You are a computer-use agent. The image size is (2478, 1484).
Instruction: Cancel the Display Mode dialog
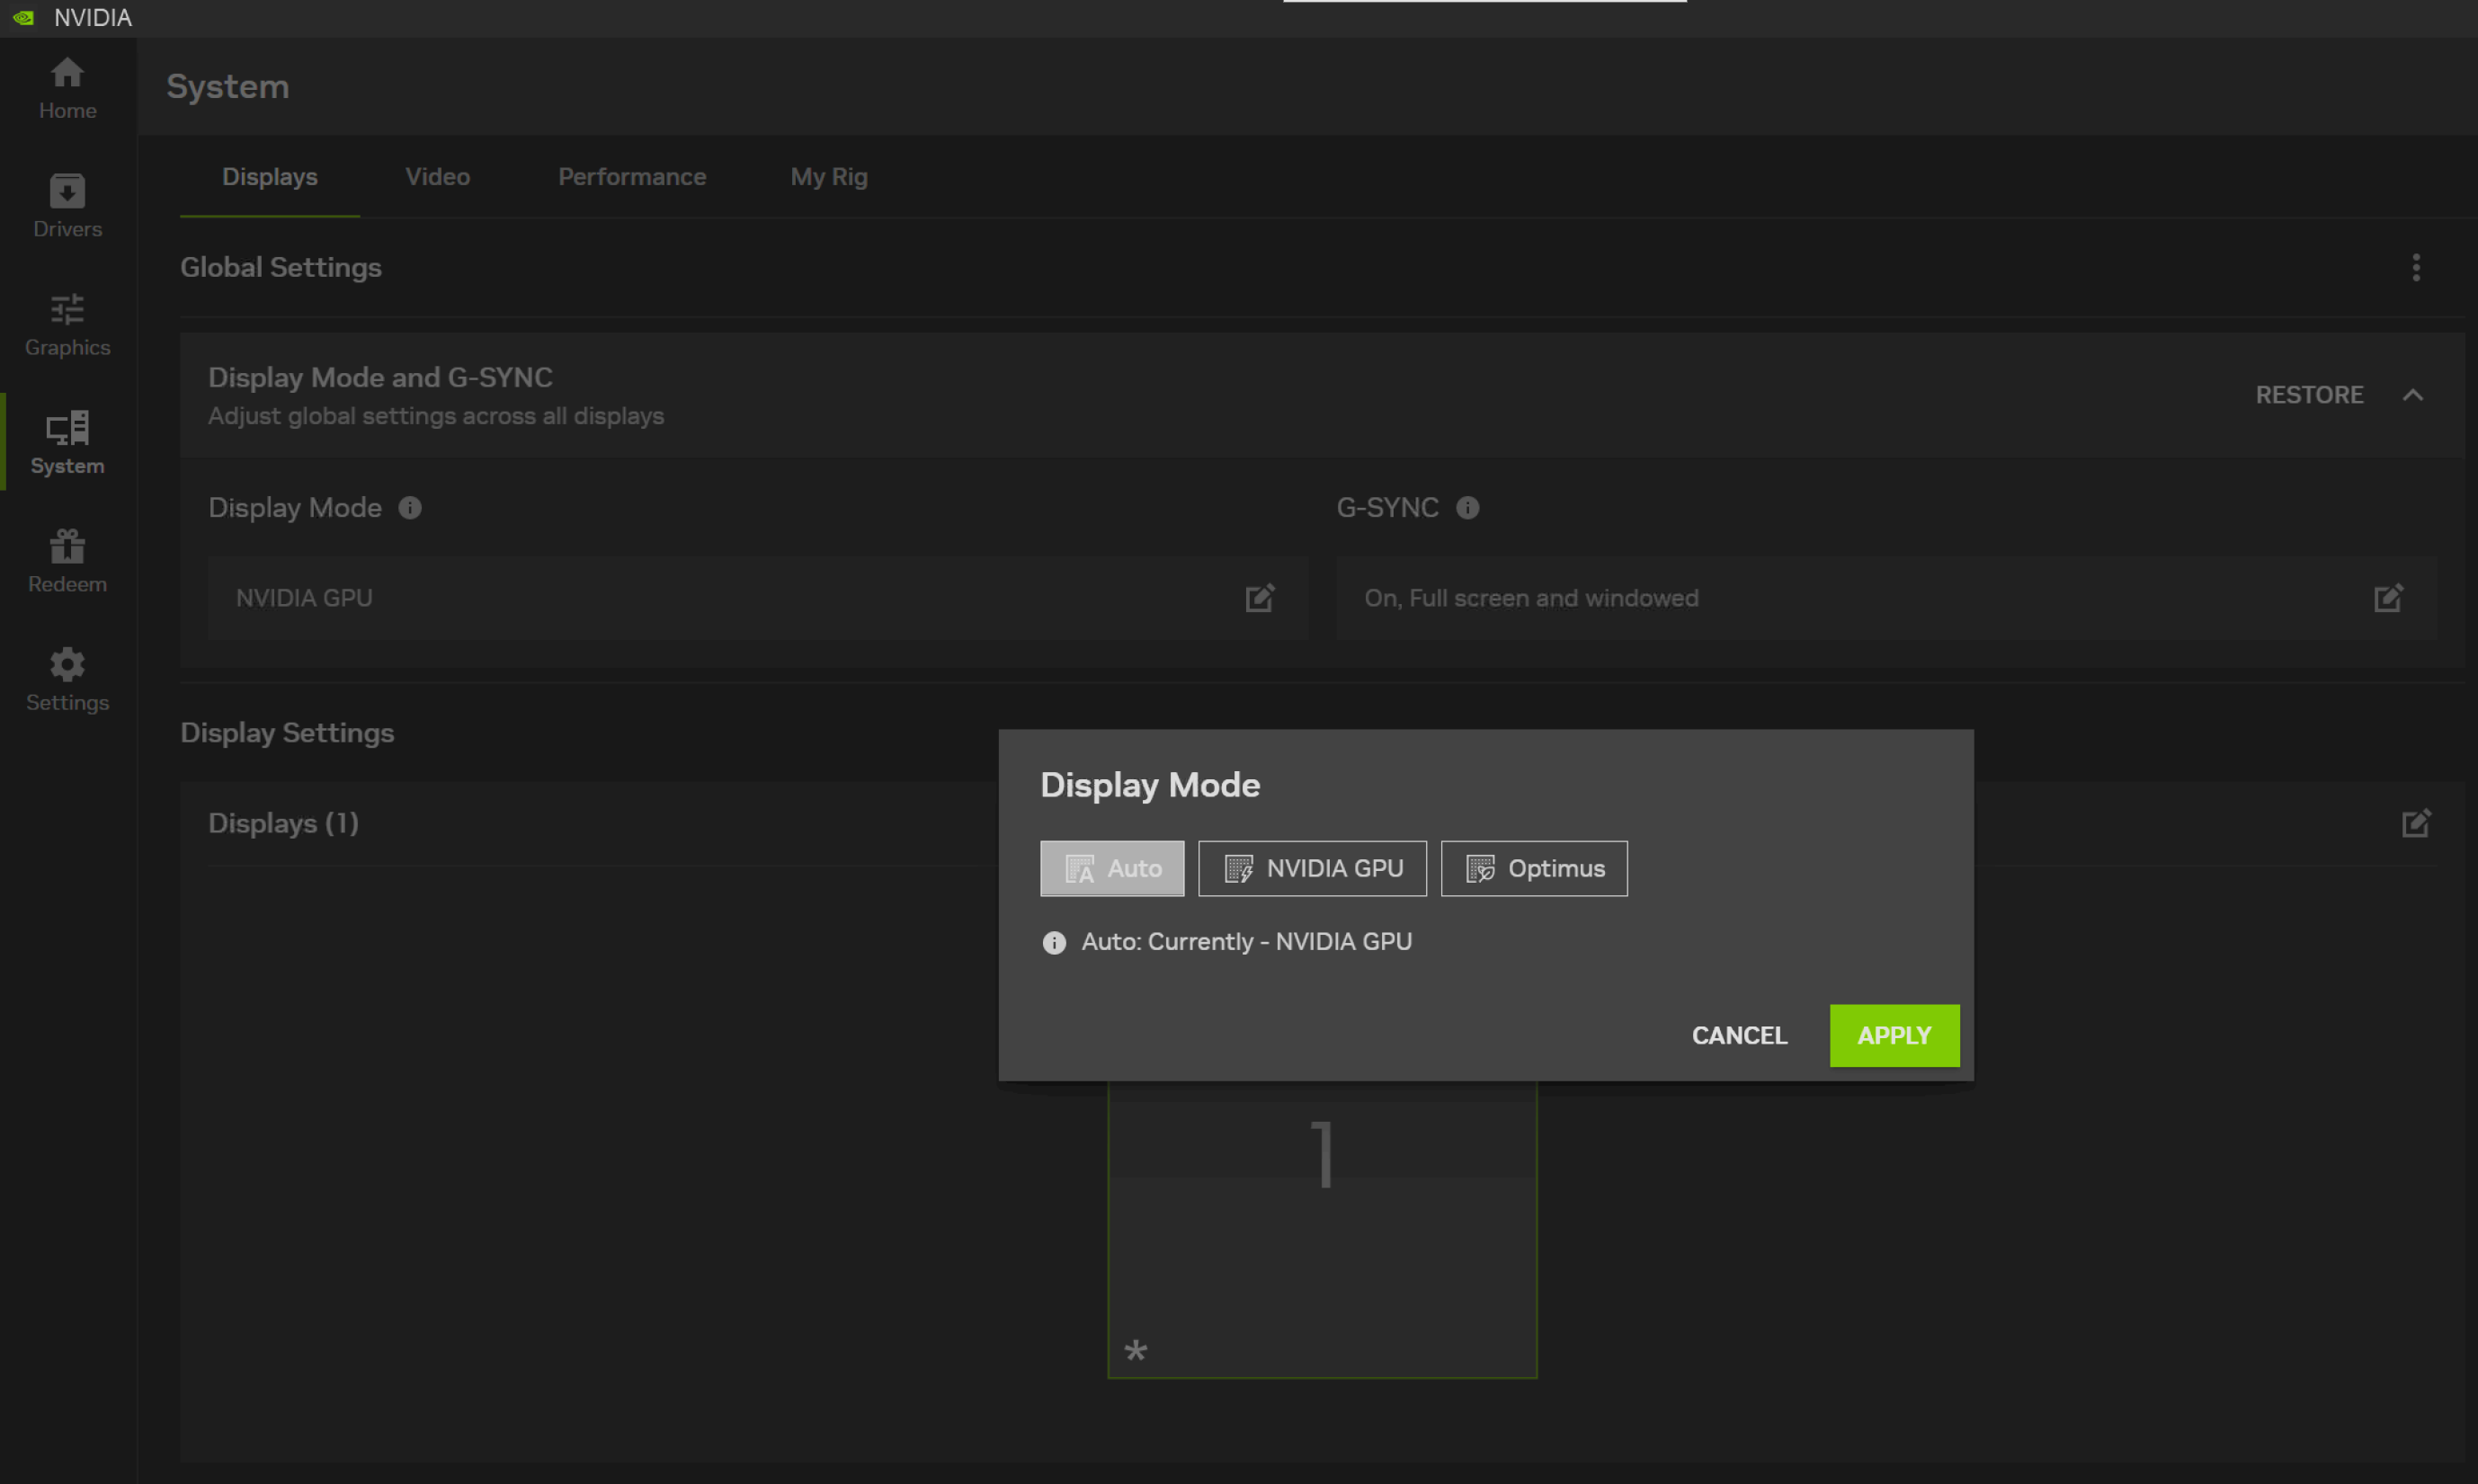tap(1738, 1035)
